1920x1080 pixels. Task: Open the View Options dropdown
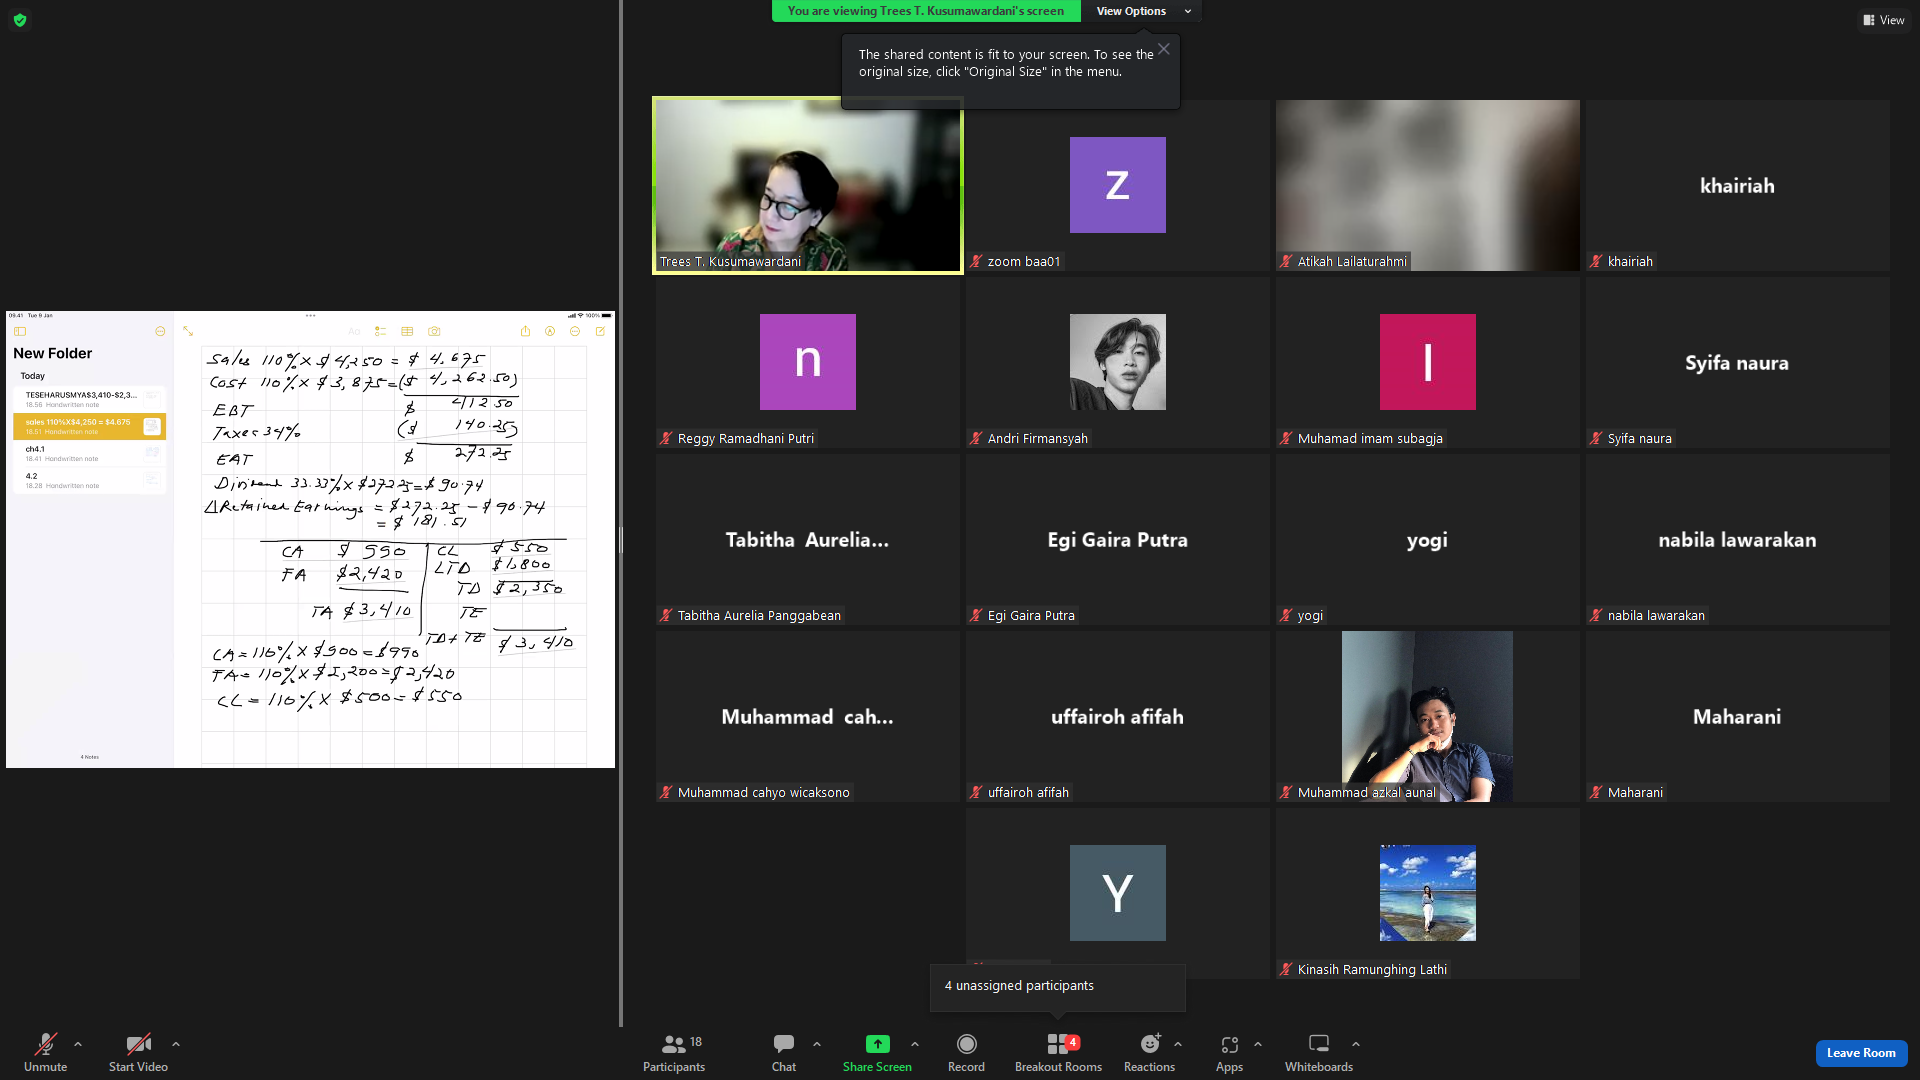[x=1143, y=11]
